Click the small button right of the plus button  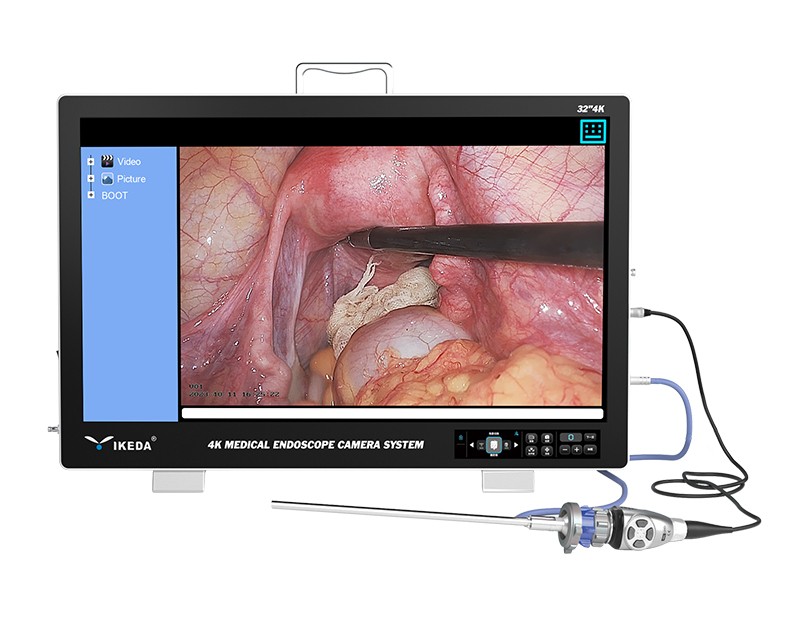click(590, 450)
